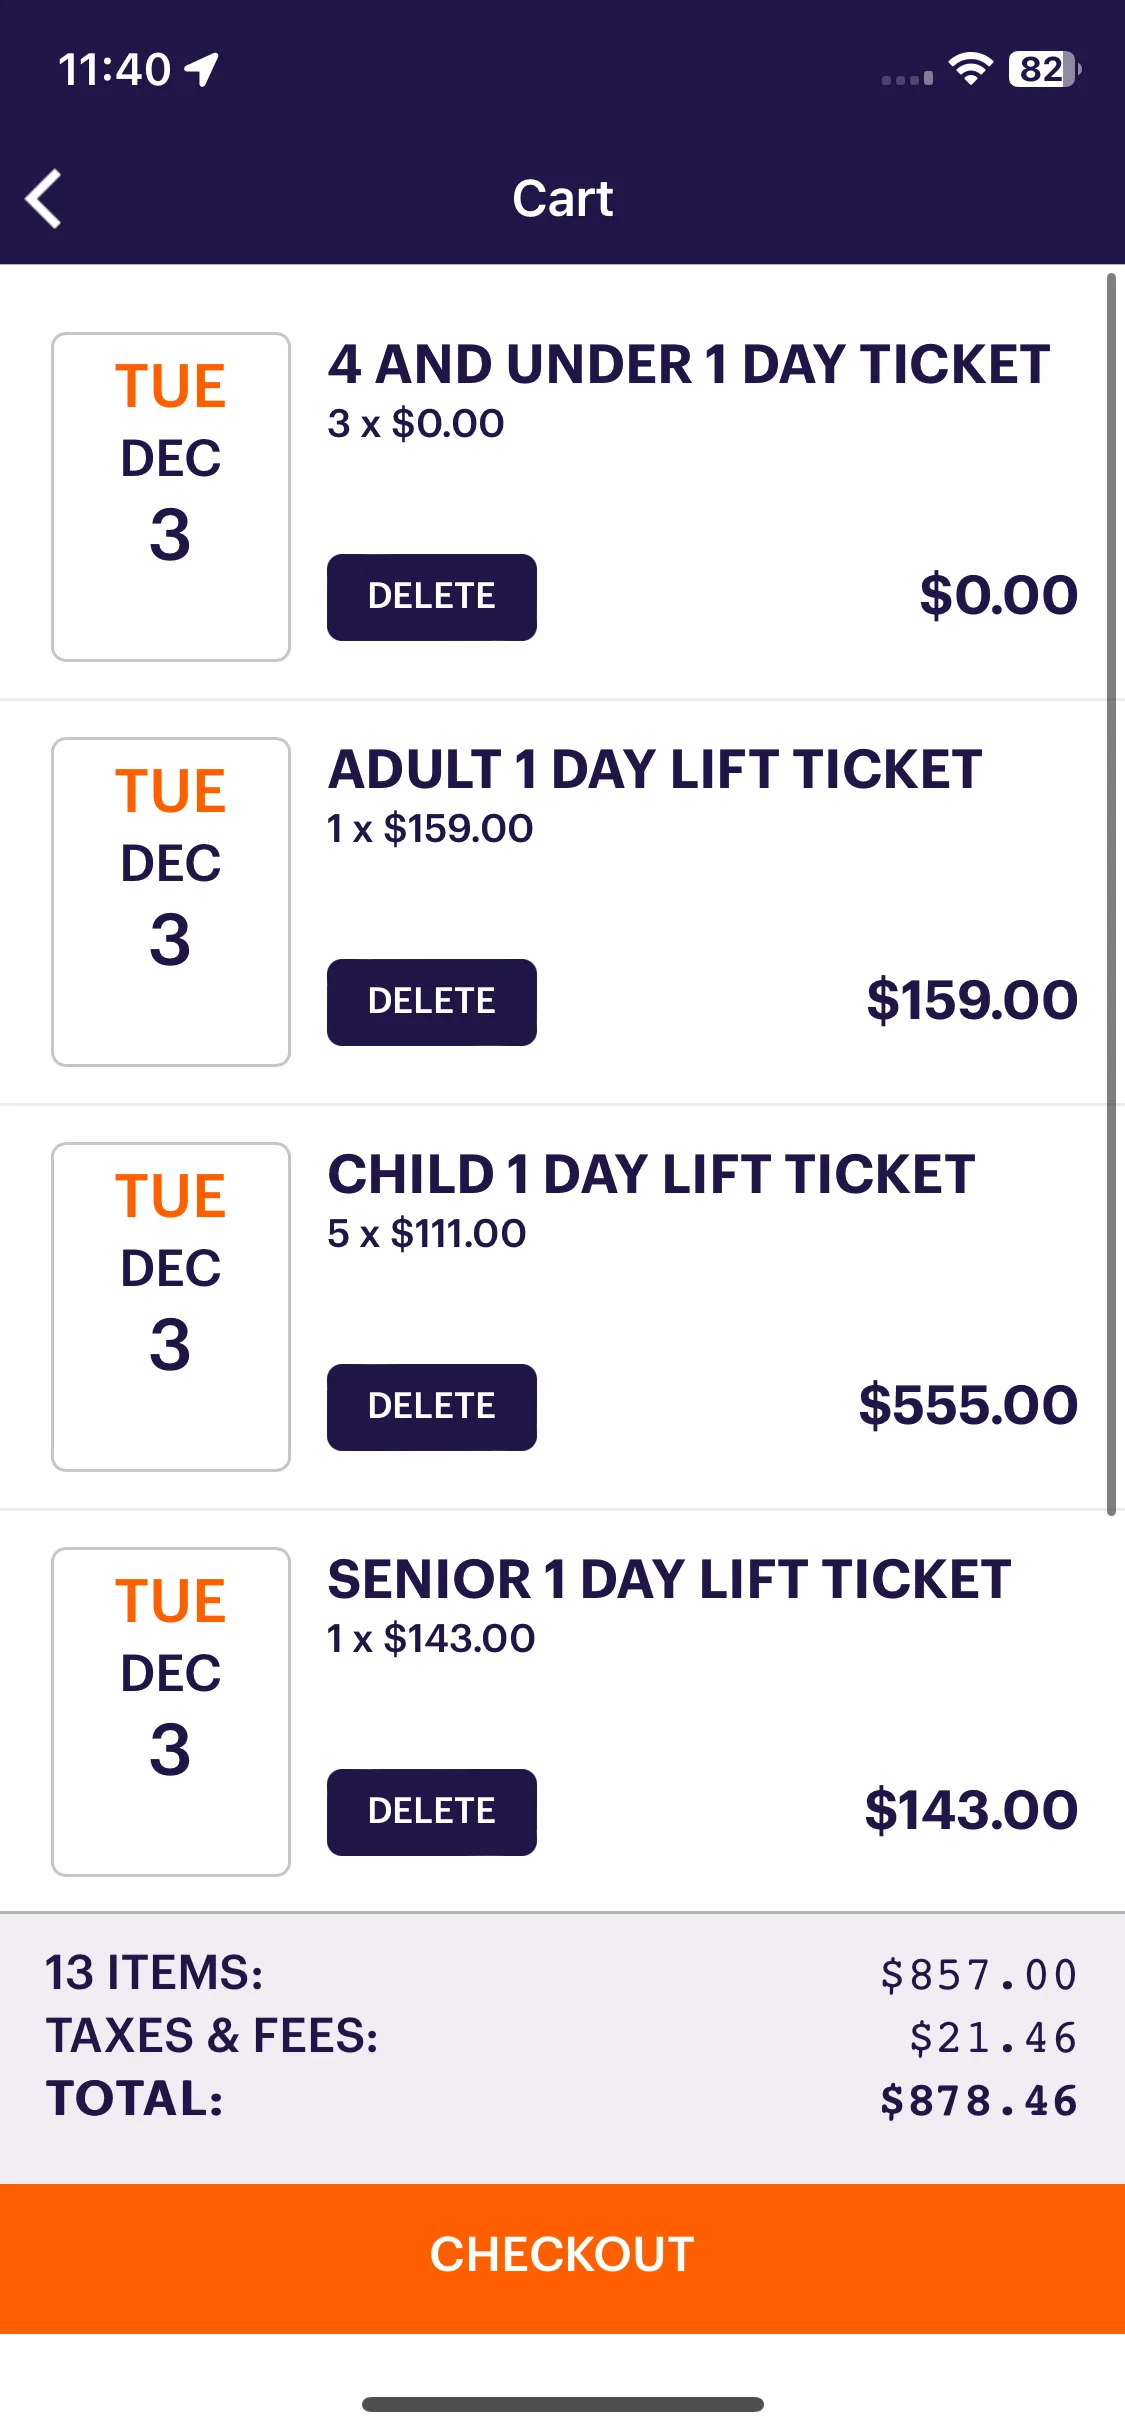1125x2436 pixels.
Task: Delete the 4 and Under 1 Day Ticket
Action: tap(432, 597)
